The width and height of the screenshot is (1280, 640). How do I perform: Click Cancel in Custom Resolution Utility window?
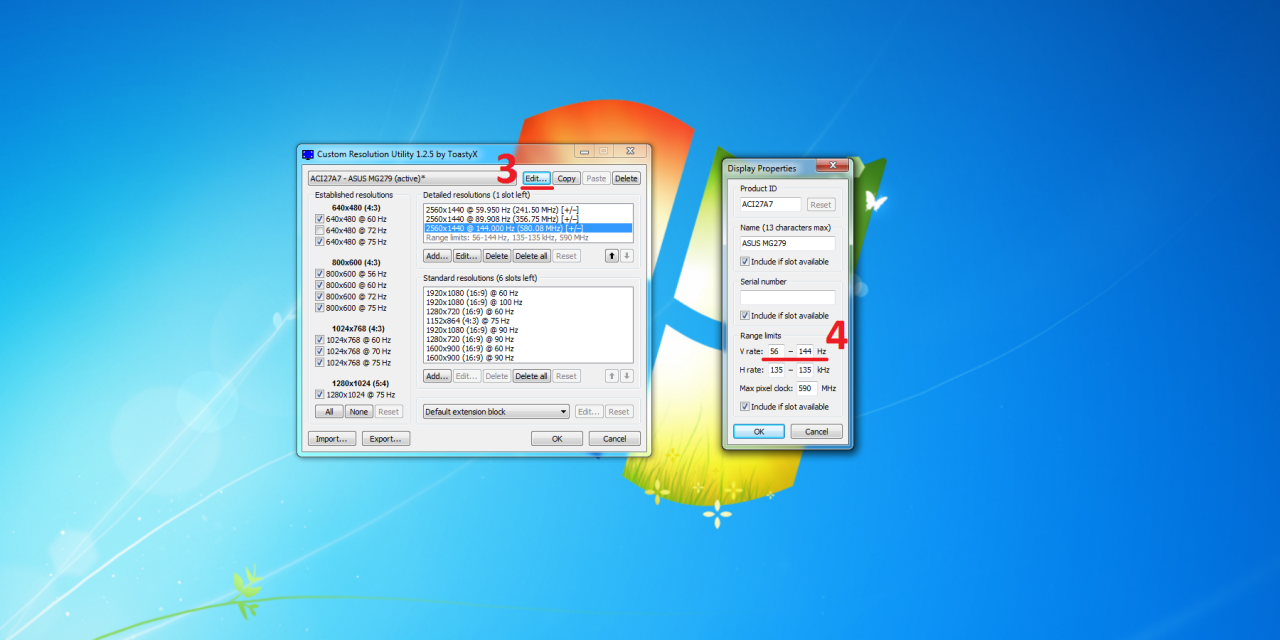[x=615, y=439]
